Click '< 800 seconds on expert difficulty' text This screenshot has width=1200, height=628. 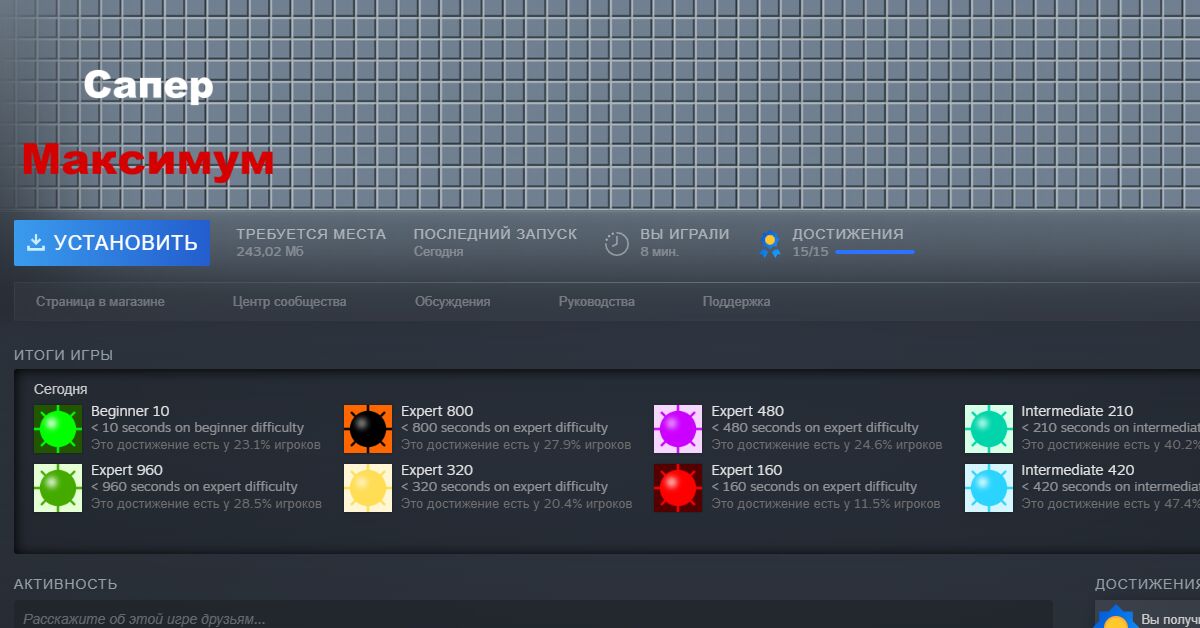coord(504,428)
